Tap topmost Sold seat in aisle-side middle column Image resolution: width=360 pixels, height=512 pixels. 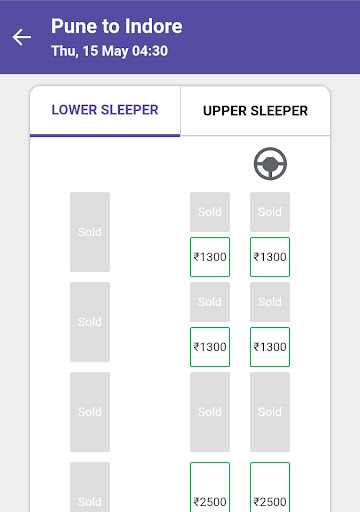coord(210,212)
